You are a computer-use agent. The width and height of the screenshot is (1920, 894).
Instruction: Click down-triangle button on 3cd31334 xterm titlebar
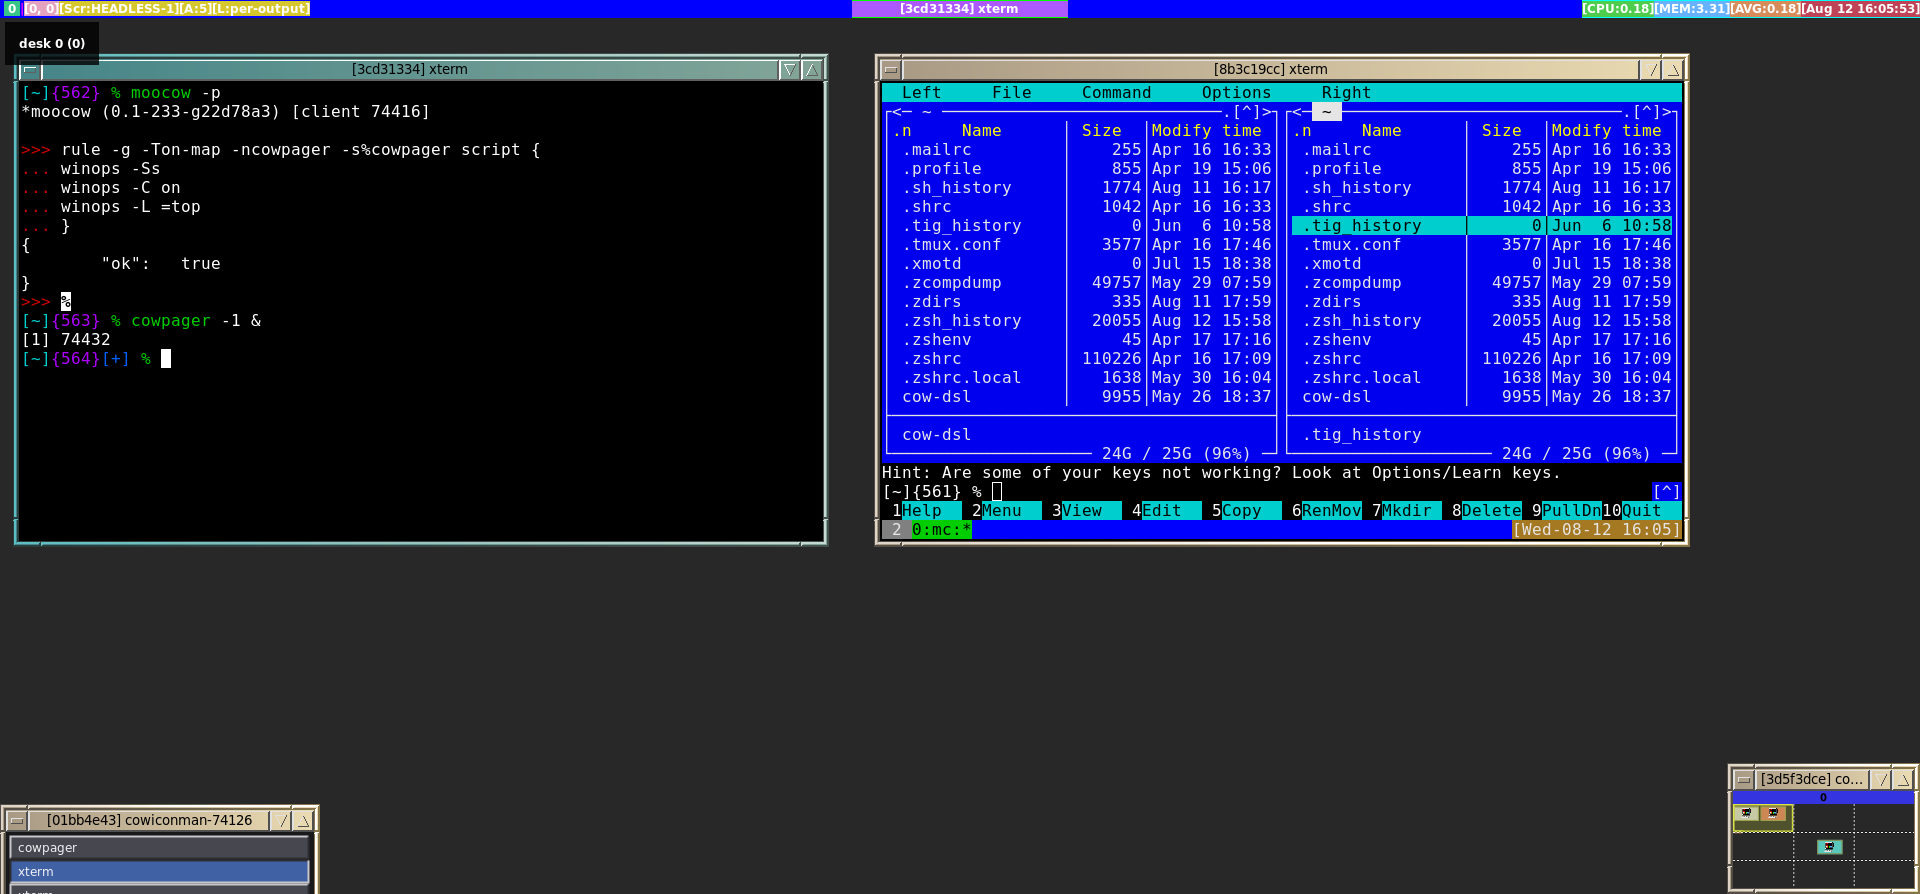790,70
